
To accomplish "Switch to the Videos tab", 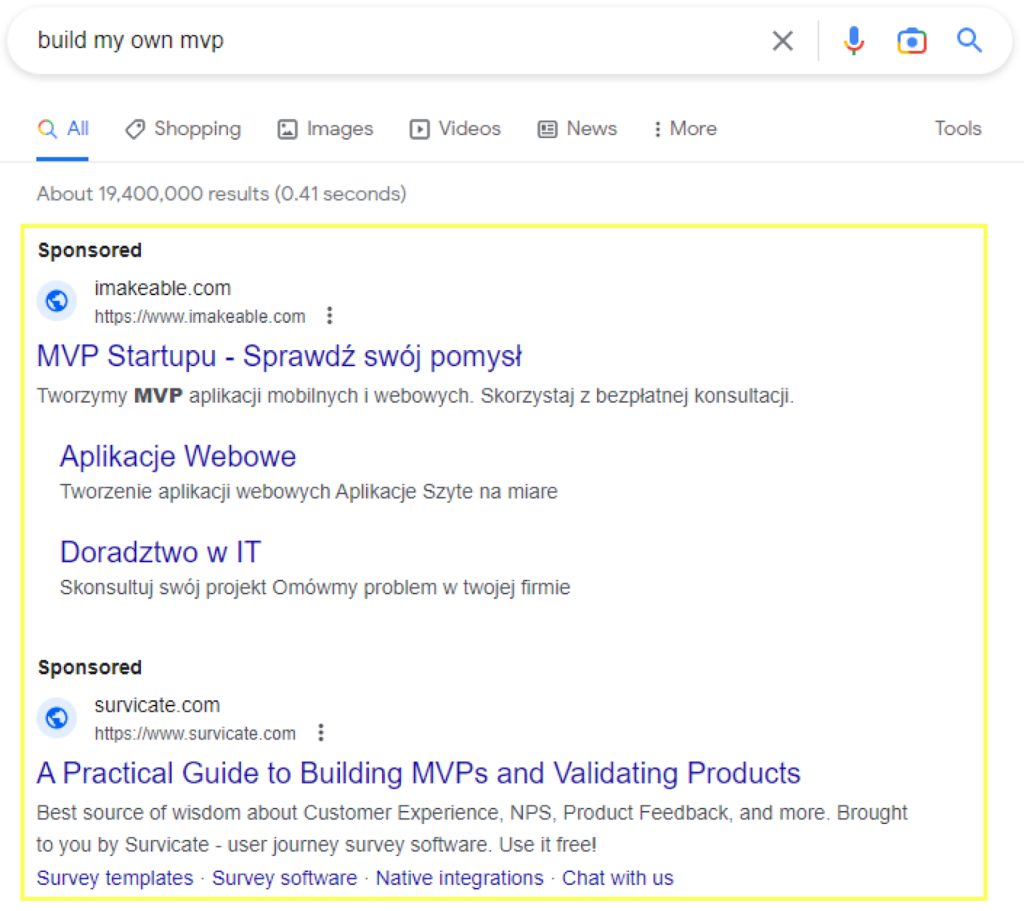I will 455,129.
